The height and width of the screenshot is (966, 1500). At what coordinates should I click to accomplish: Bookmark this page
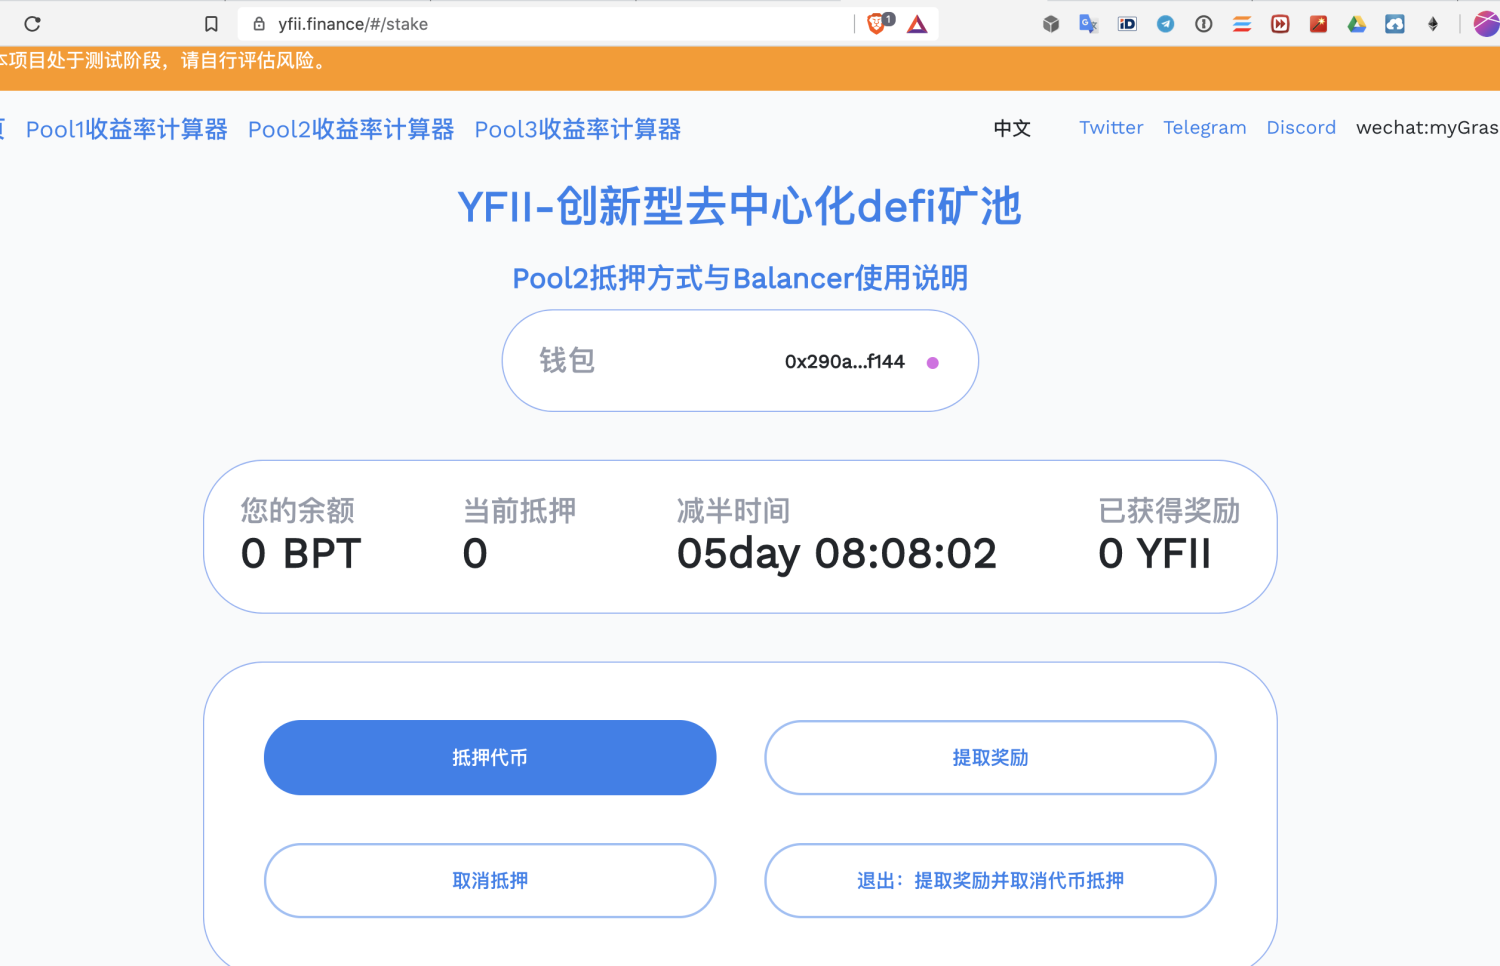click(209, 23)
